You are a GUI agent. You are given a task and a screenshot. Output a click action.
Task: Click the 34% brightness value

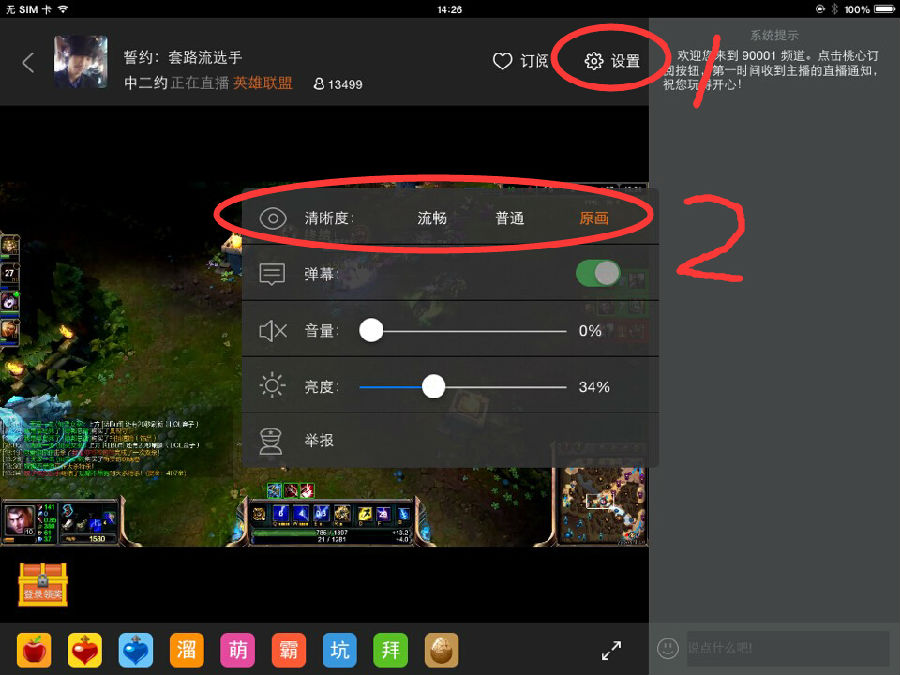tap(594, 387)
